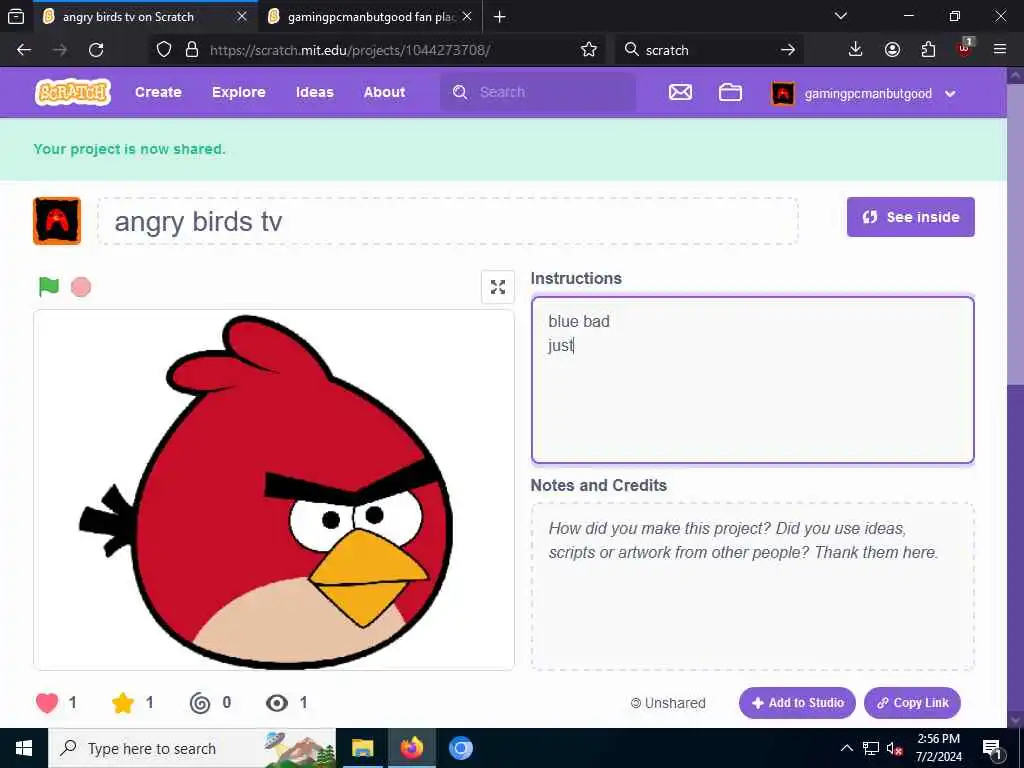Enter full screen project mode
This screenshot has width=1024, height=768.
coord(498,287)
